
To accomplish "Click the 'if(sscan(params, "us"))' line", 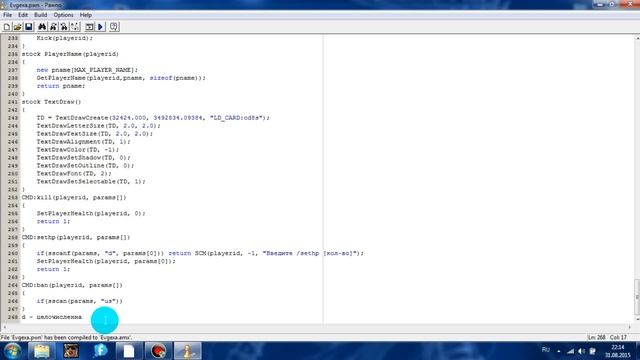I will click(x=80, y=301).
